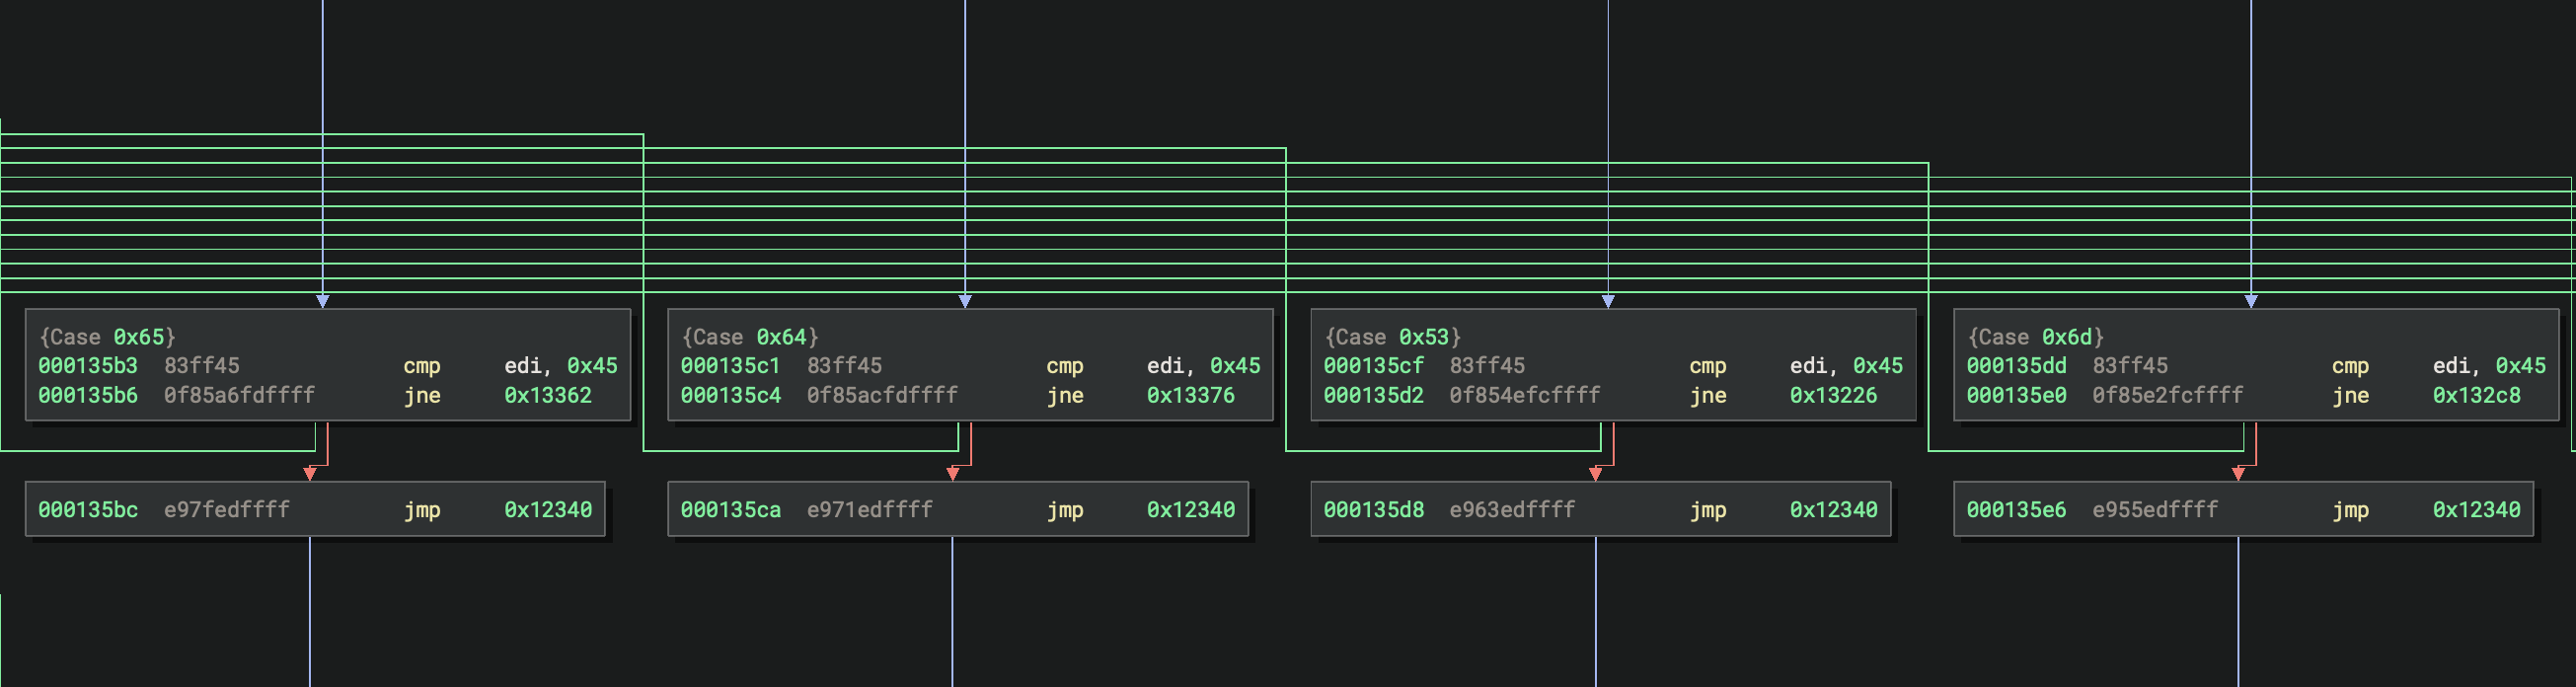Select bytes 83ff45 at 000135dd

(x=2131, y=366)
